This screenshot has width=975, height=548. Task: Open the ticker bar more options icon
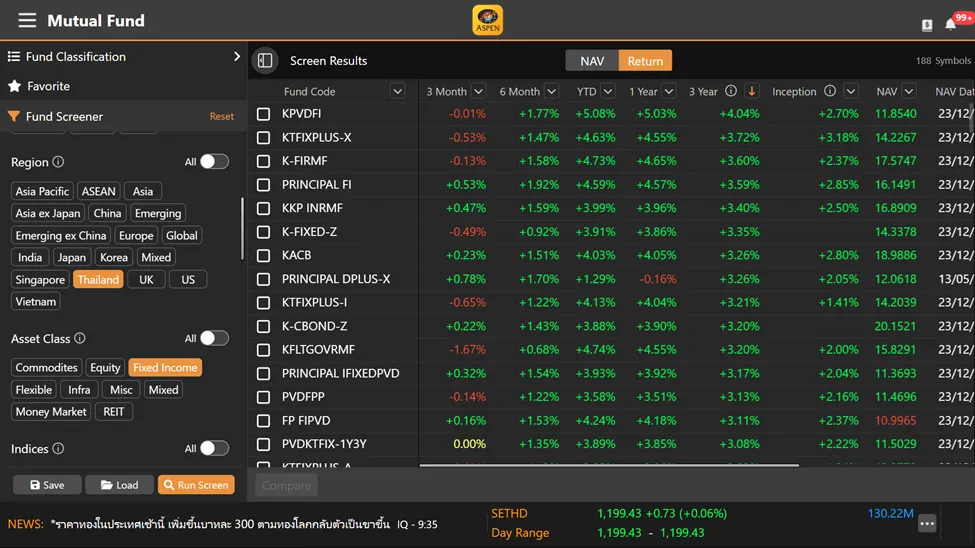tap(927, 523)
